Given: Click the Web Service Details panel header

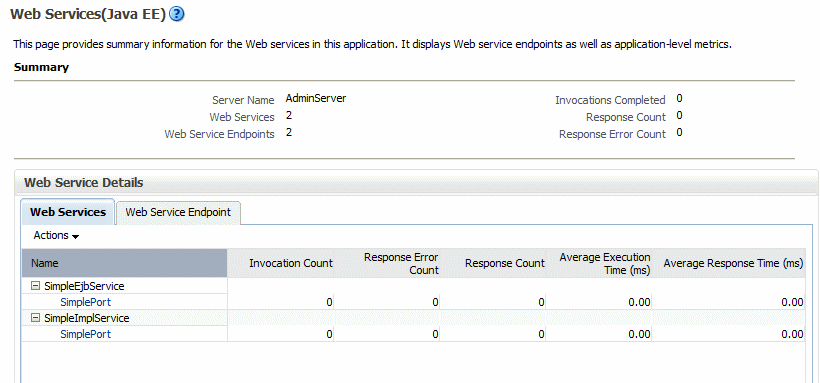Looking at the screenshot, I should (x=84, y=183).
